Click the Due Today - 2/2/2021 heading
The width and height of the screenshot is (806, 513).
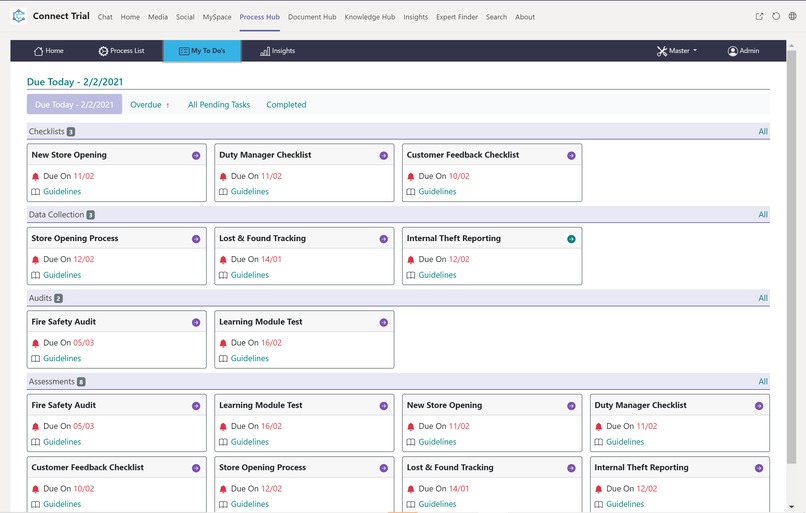(x=75, y=82)
